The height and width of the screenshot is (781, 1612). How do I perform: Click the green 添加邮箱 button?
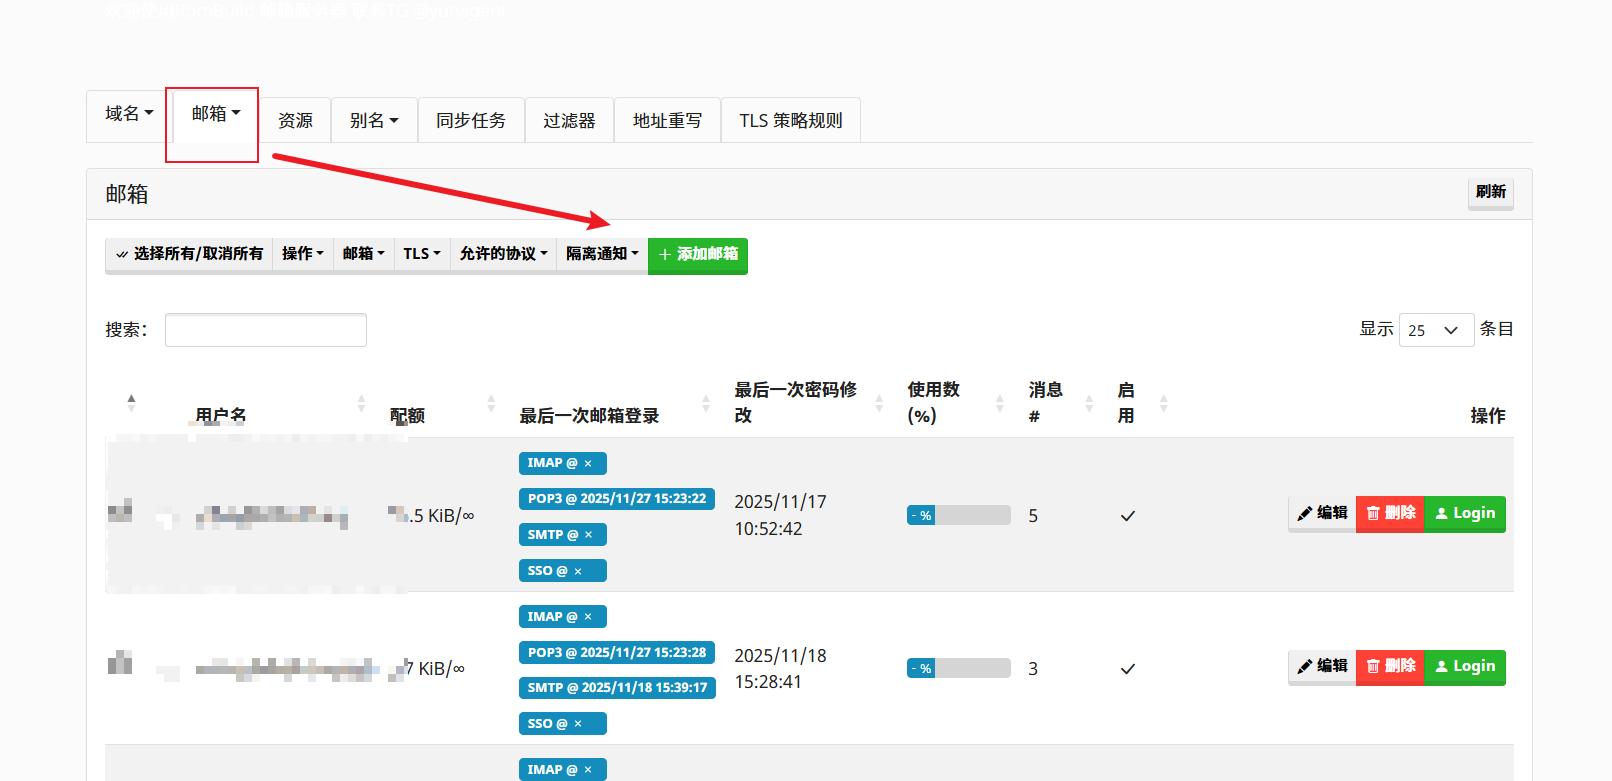(x=698, y=254)
